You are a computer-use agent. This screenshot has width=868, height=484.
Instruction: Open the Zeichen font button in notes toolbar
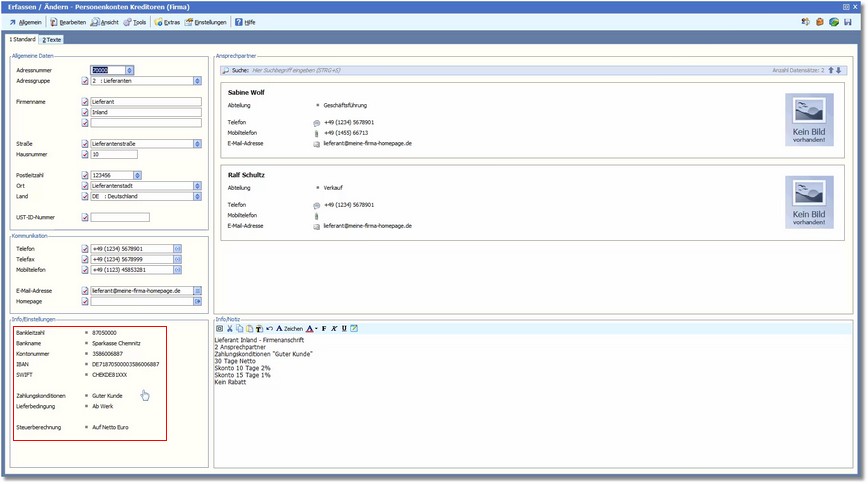coord(289,328)
